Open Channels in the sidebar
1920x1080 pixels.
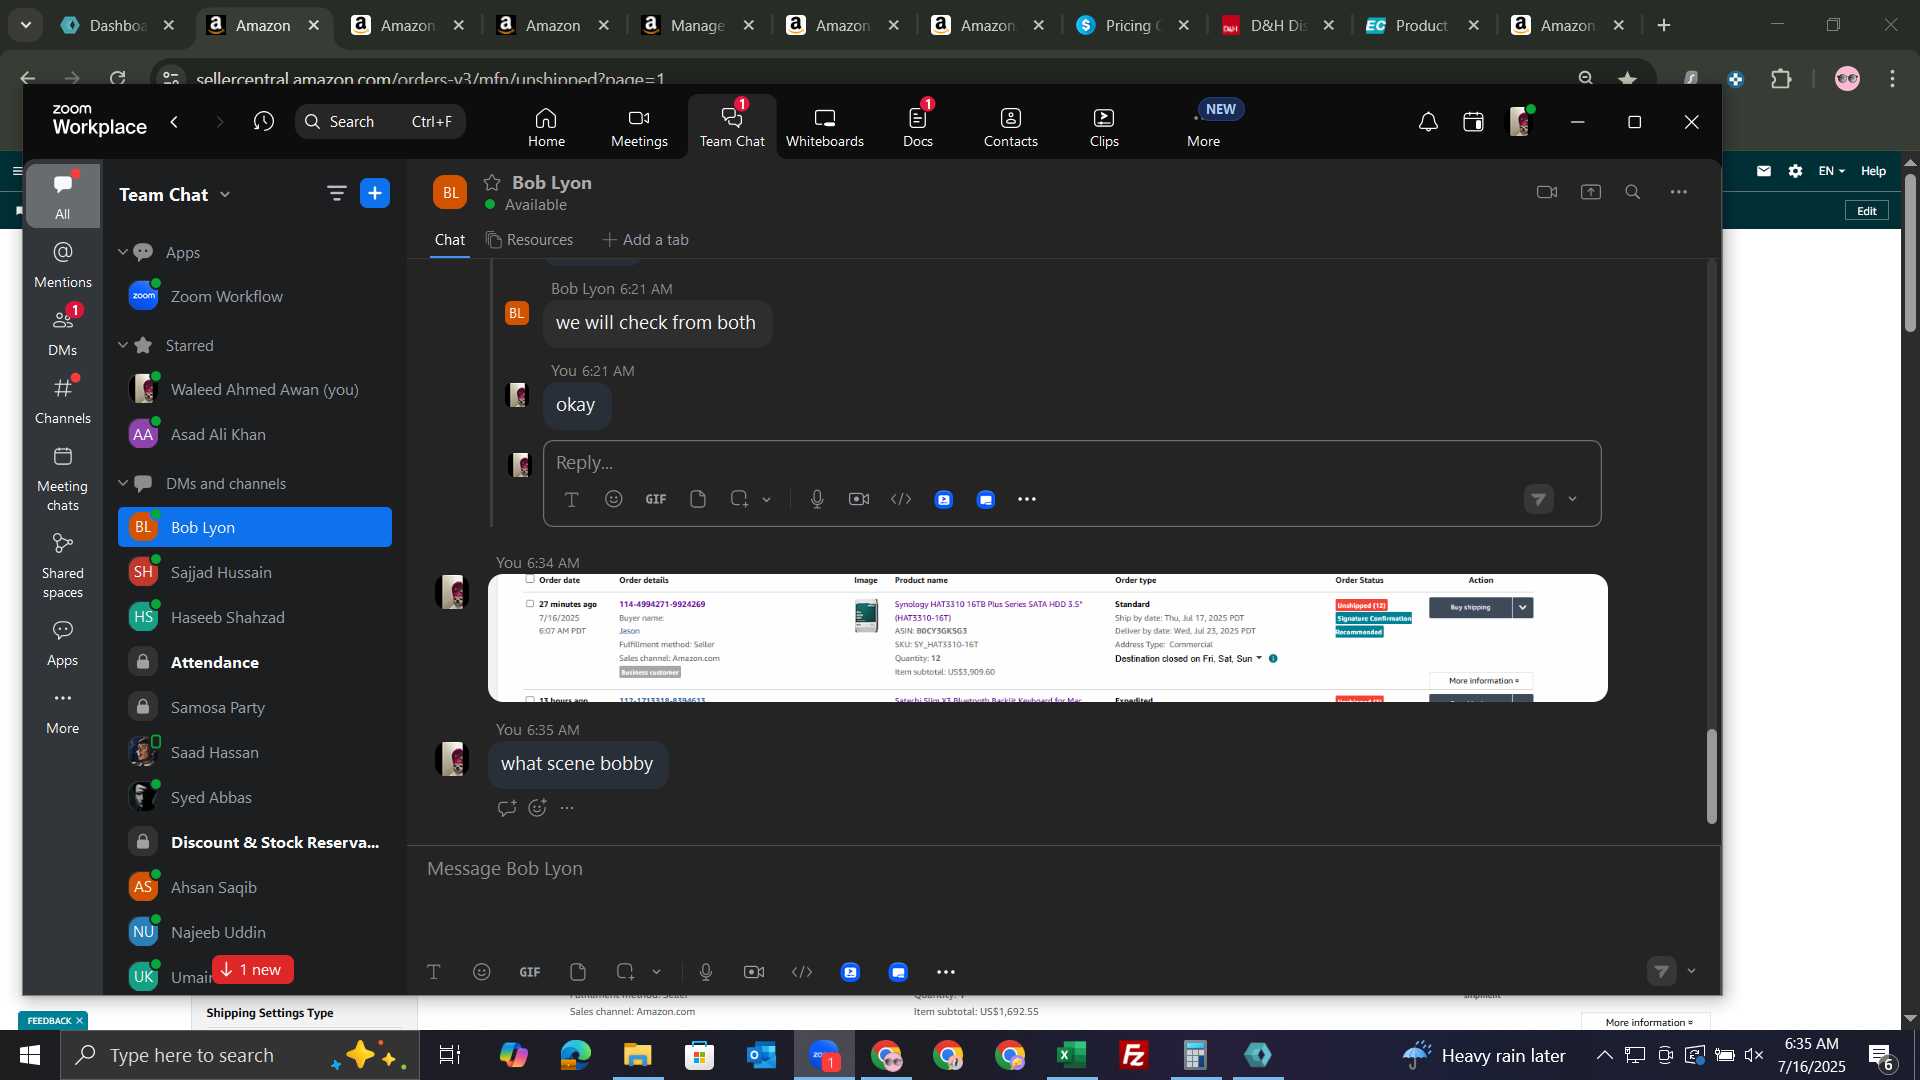pyautogui.click(x=62, y=400)
